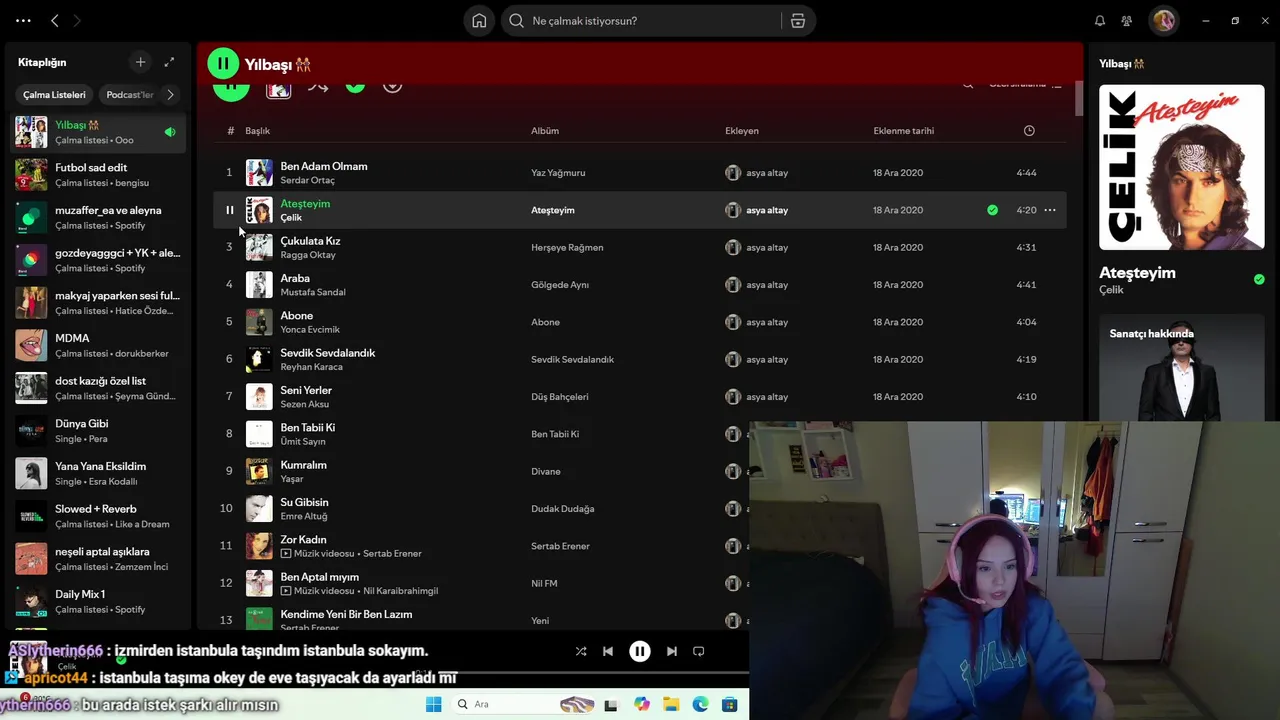The image size is (1280, 720).
Task: Click the Sevdik Sevdalandık cover thumbnail
Action: tap(259, 359)
